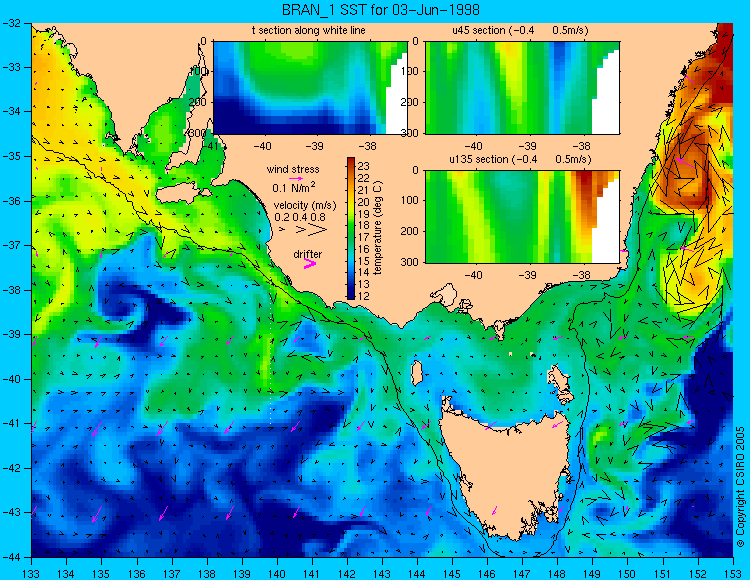Click the 'velocity (m/s)' legend label
This screenshot has width=750, height=580.
click(305, 205)
